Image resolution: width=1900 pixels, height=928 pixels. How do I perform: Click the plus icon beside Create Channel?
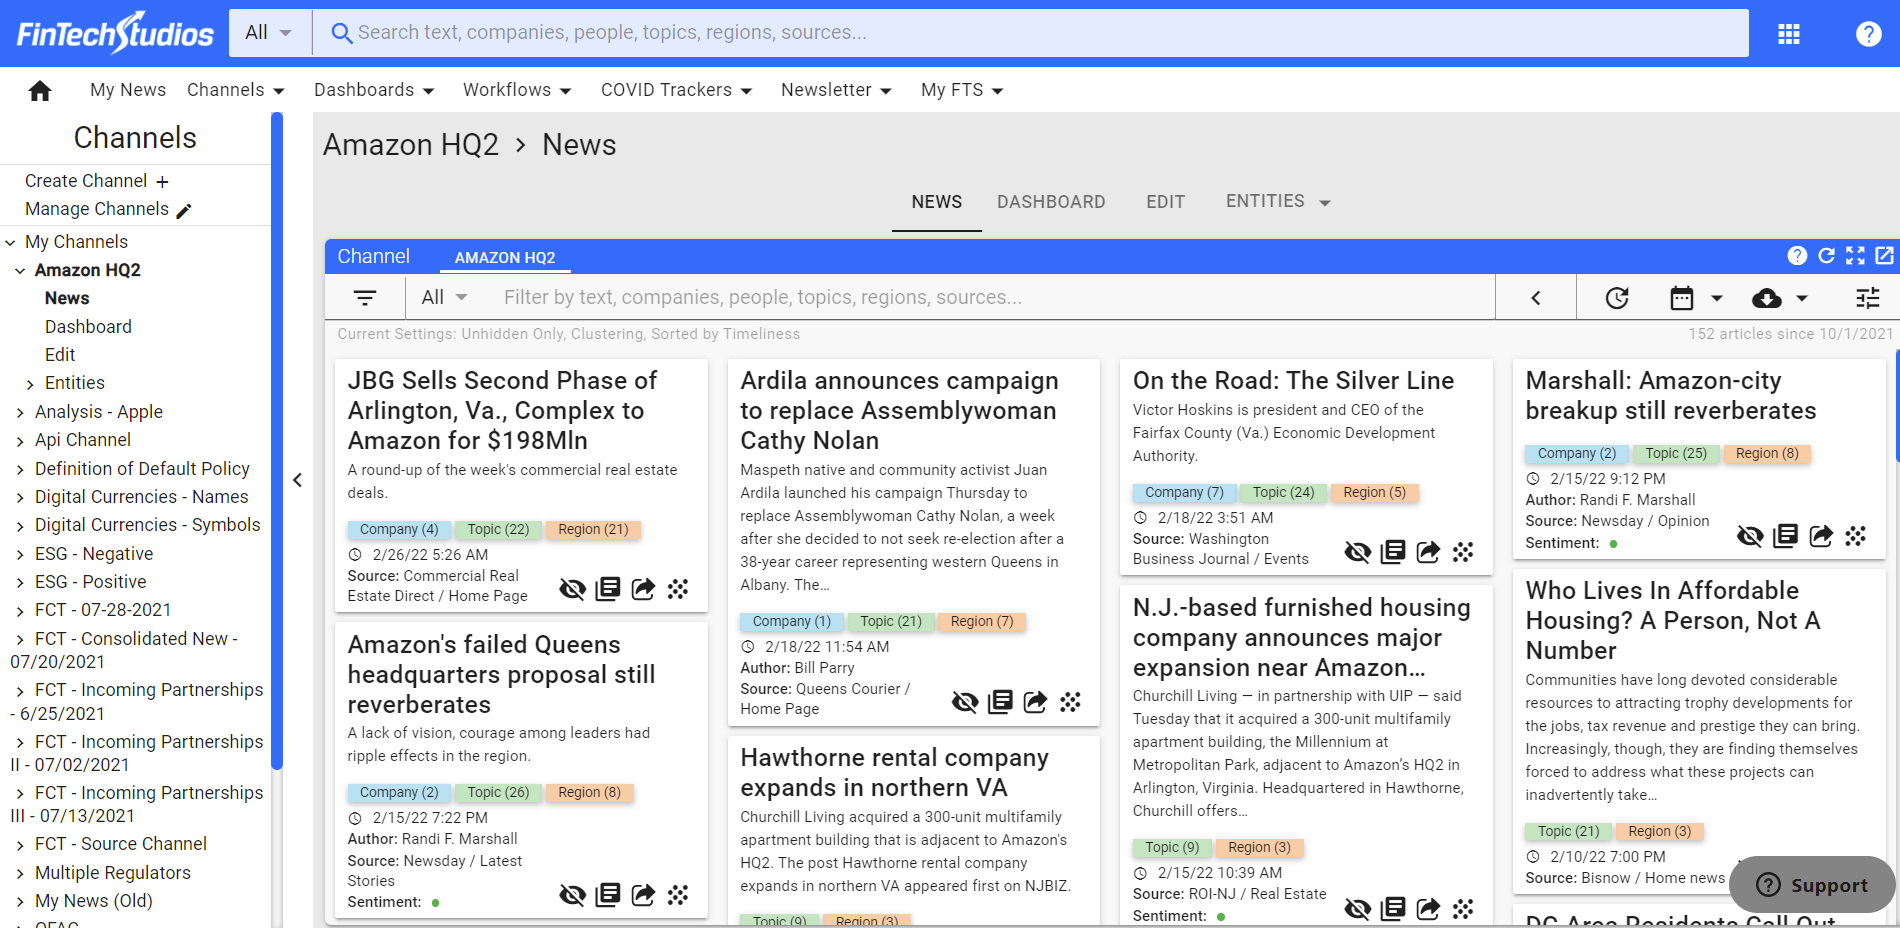[162, 182]
